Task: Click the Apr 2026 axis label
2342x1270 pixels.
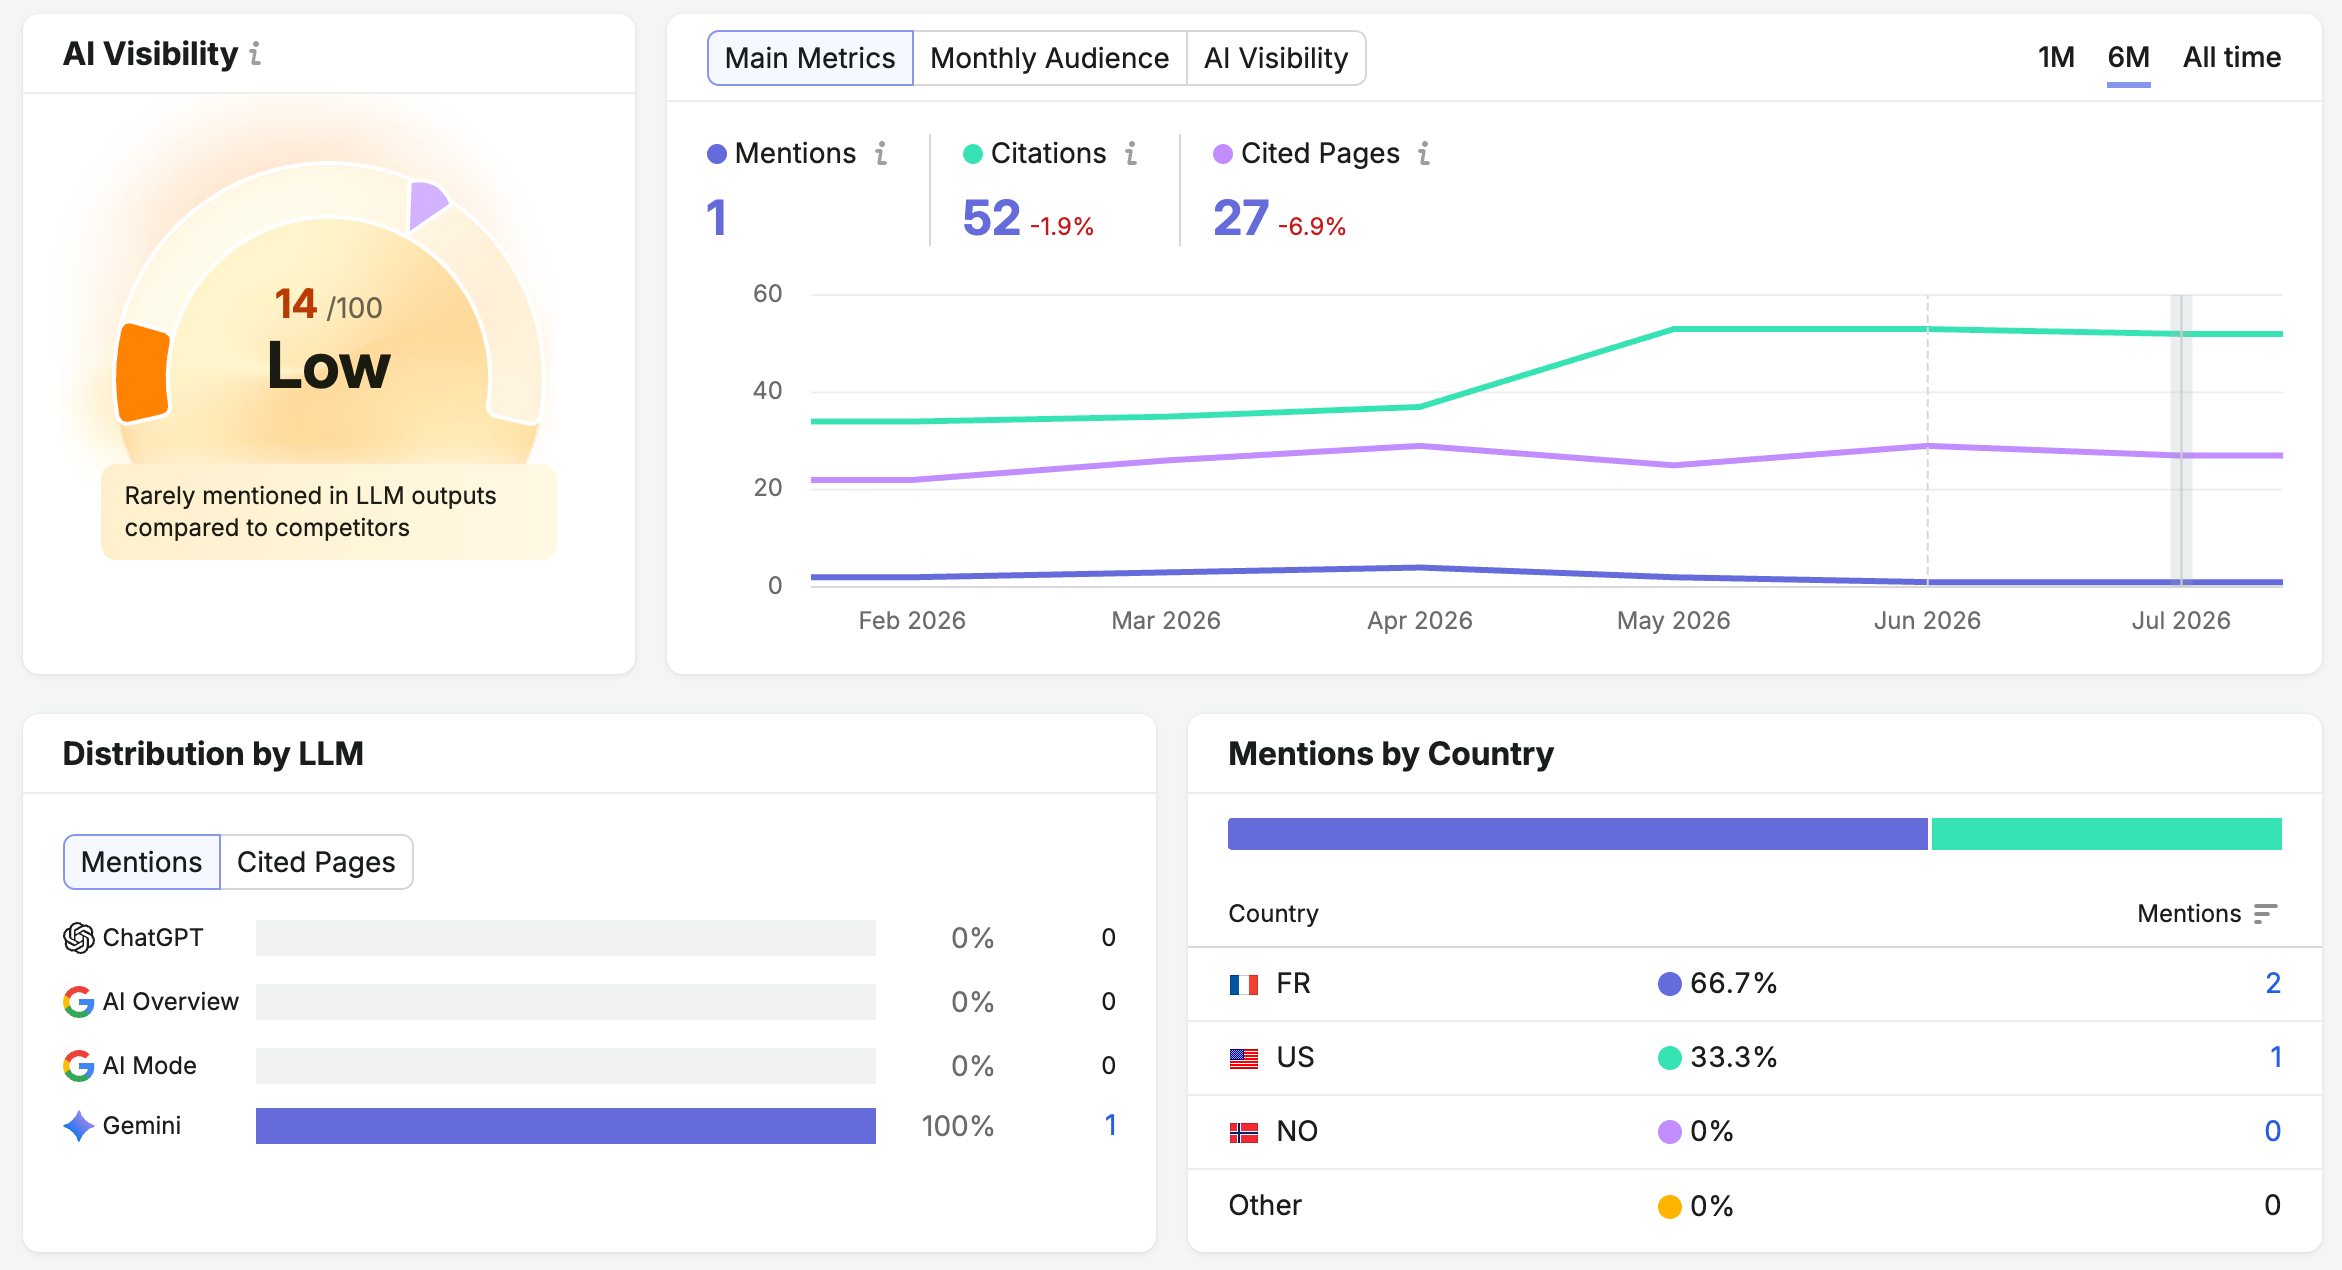Action: pyautogui.click(x=1420, y=621)
